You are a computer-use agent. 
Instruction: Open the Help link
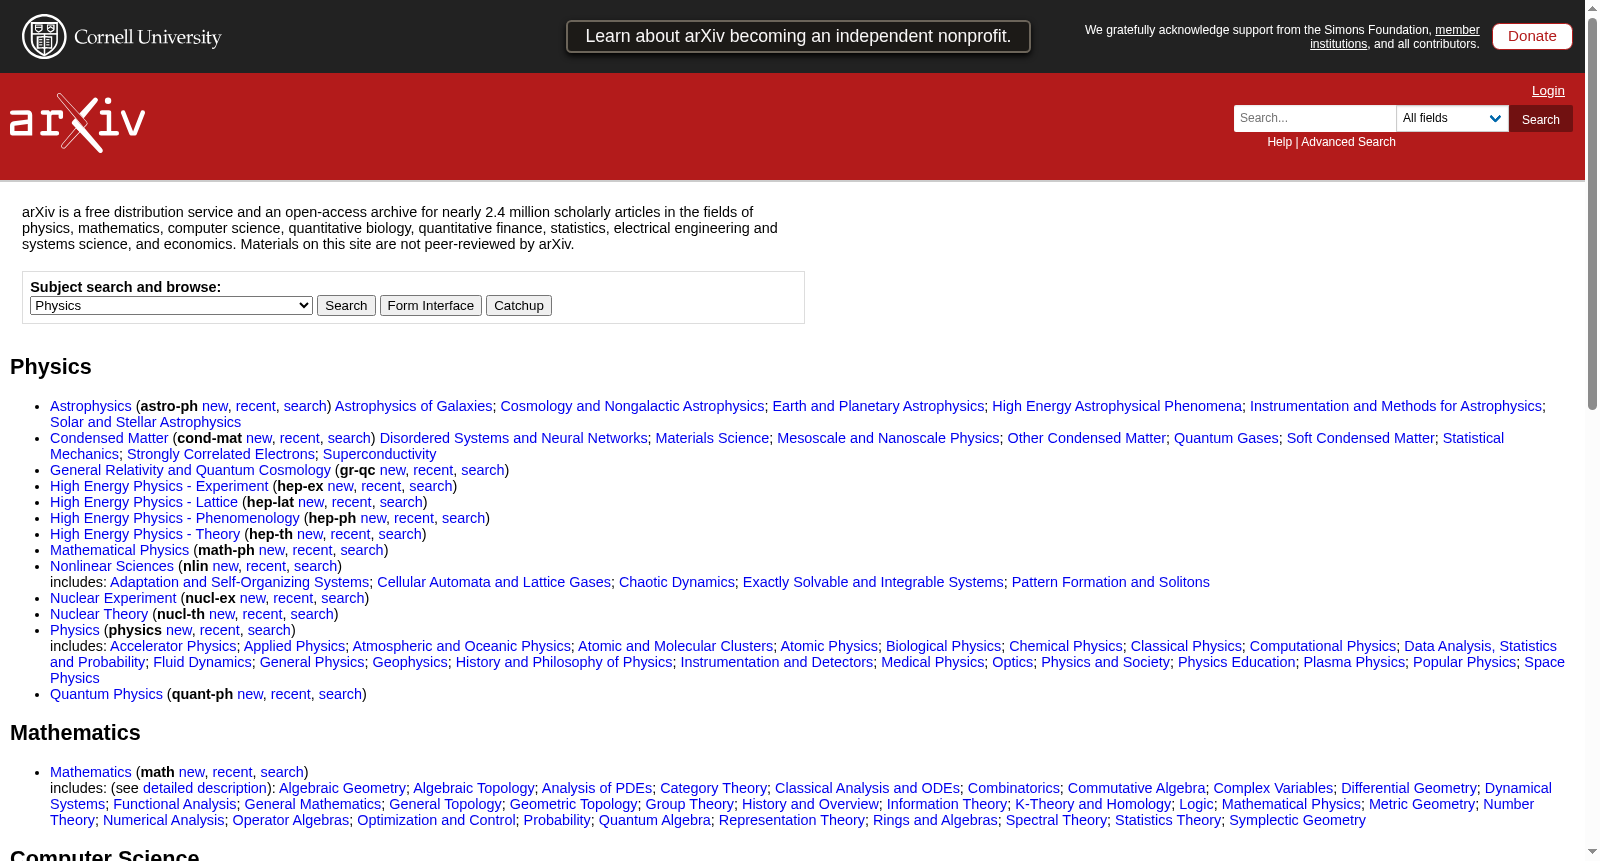pyautogui.click(x=1279, y=142)
